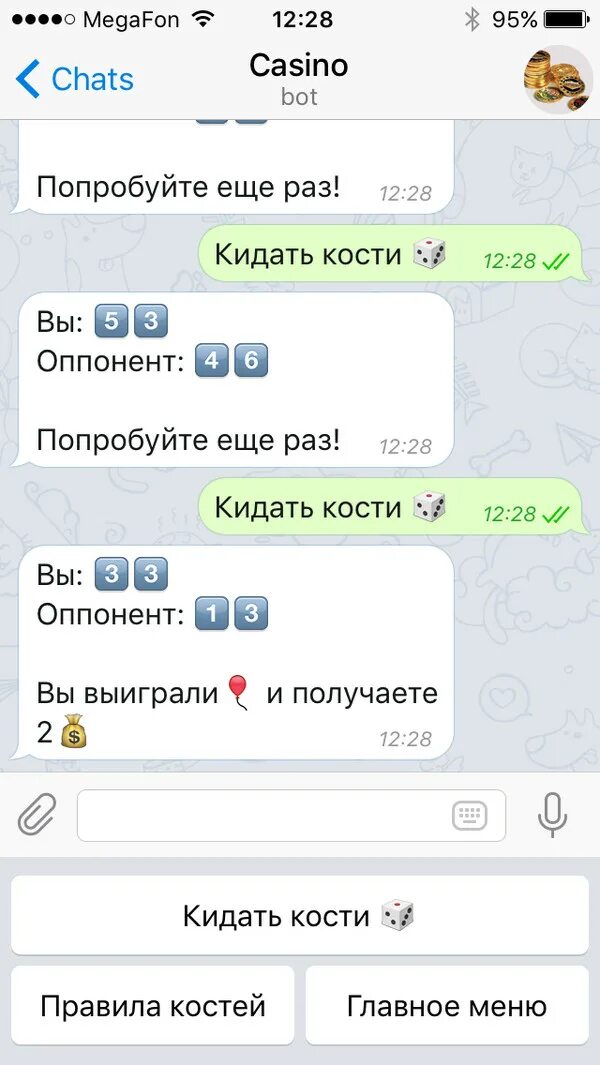
Task: Tap the back chevron arrow
Action: pos(27,79)
